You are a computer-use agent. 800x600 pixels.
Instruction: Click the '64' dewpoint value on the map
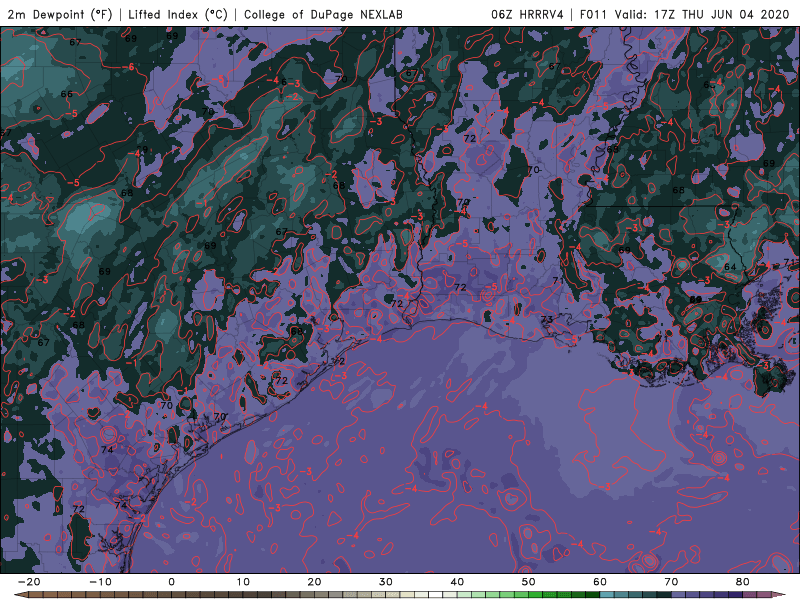(730, 267)
